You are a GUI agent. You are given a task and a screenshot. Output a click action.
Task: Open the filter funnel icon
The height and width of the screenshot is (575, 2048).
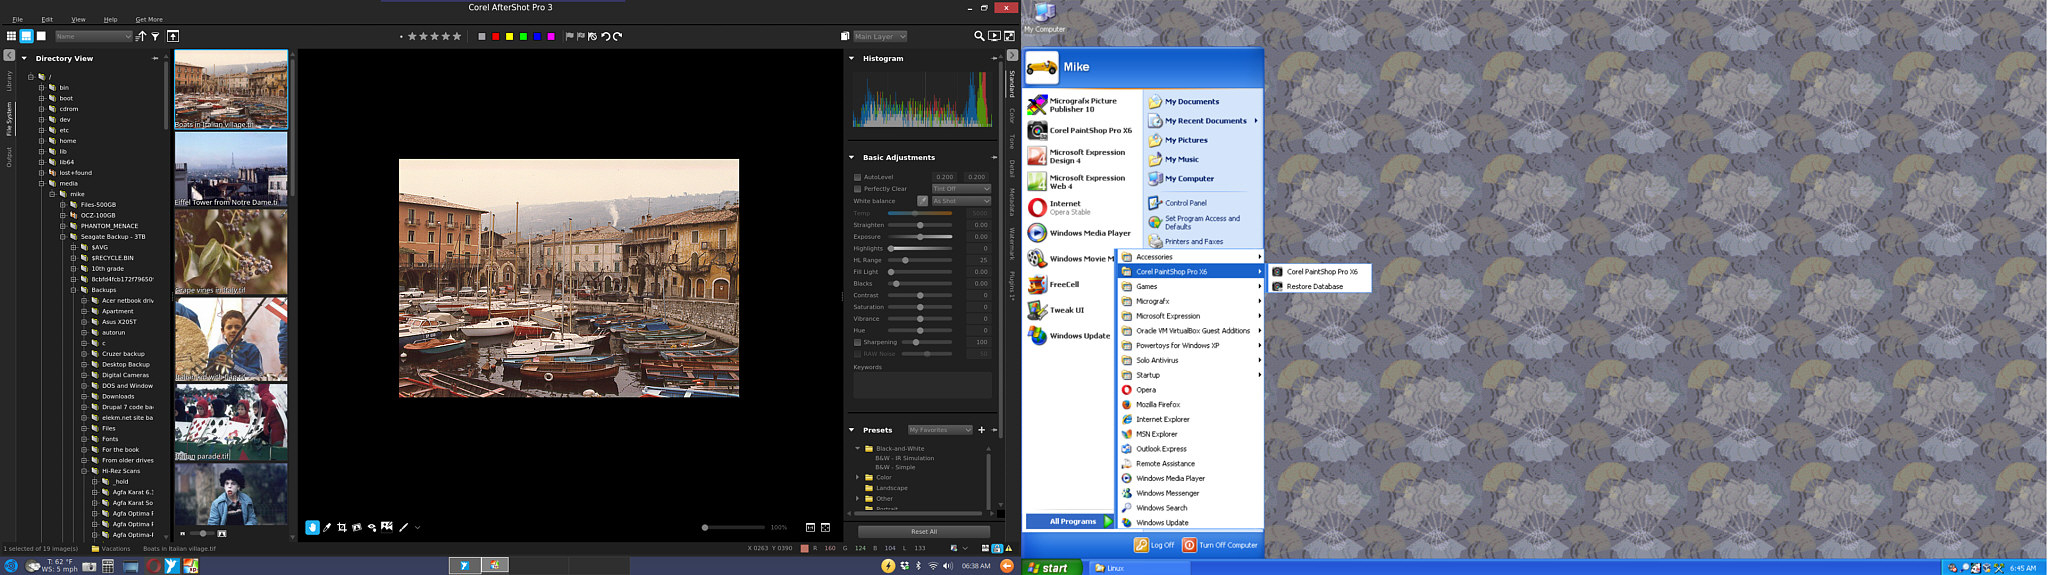(x=155, y=36)
